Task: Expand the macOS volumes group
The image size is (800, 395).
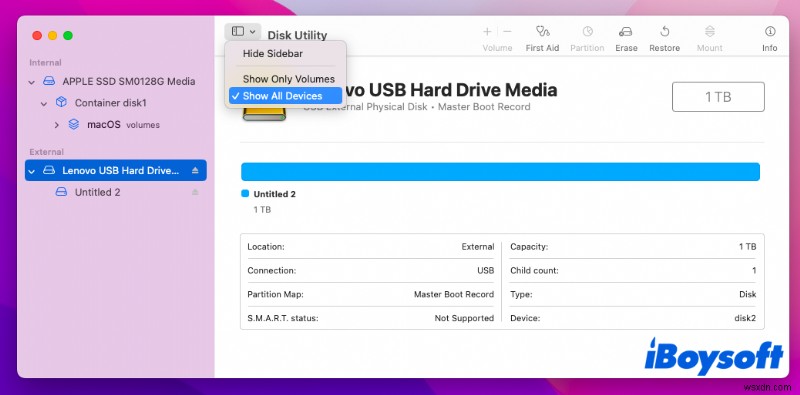Action: [x=57, y=125]
